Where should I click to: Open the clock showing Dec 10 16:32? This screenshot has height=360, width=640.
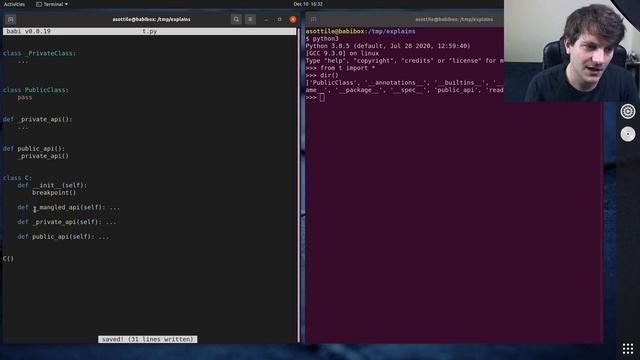(308, 4)
